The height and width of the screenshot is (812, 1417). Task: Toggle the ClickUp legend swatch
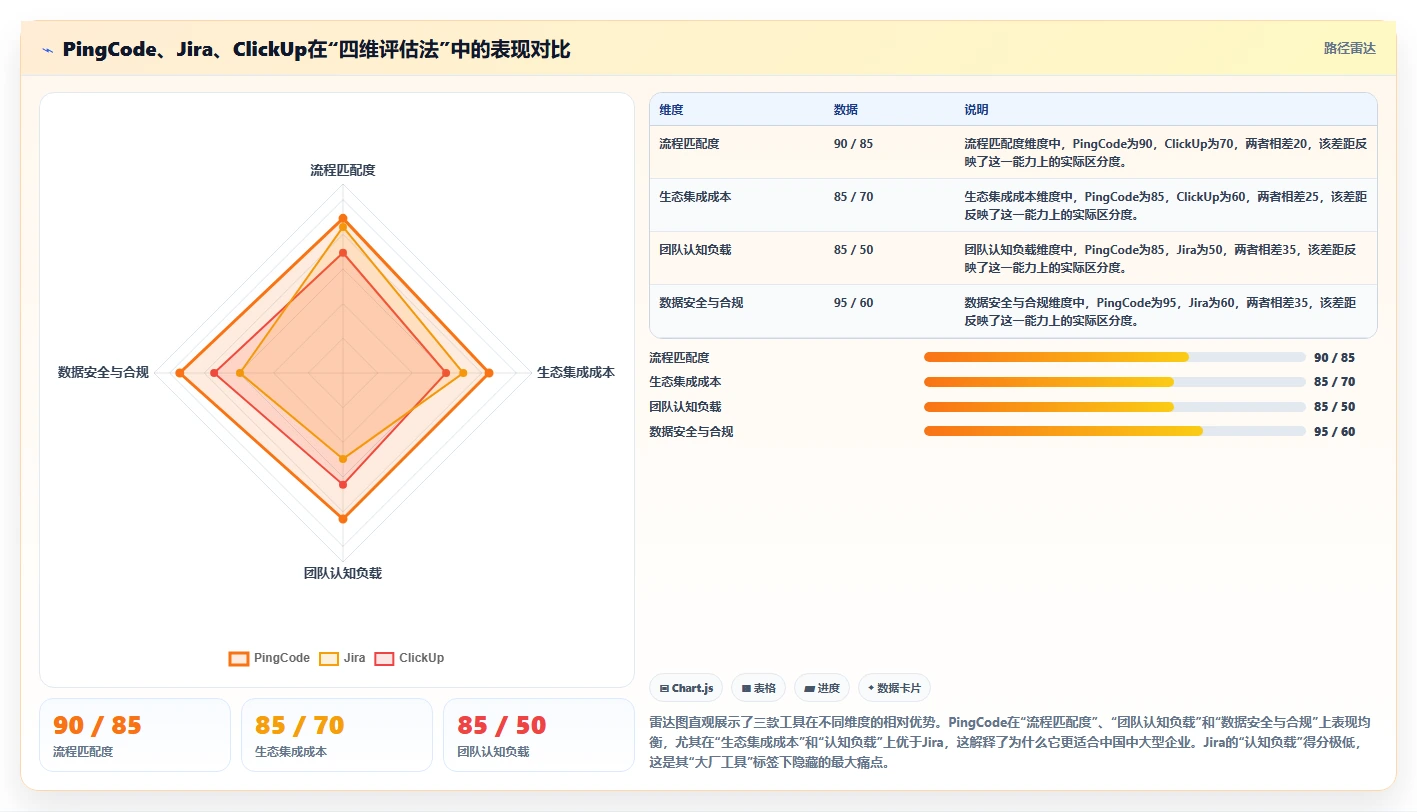[x=384, y=658]
